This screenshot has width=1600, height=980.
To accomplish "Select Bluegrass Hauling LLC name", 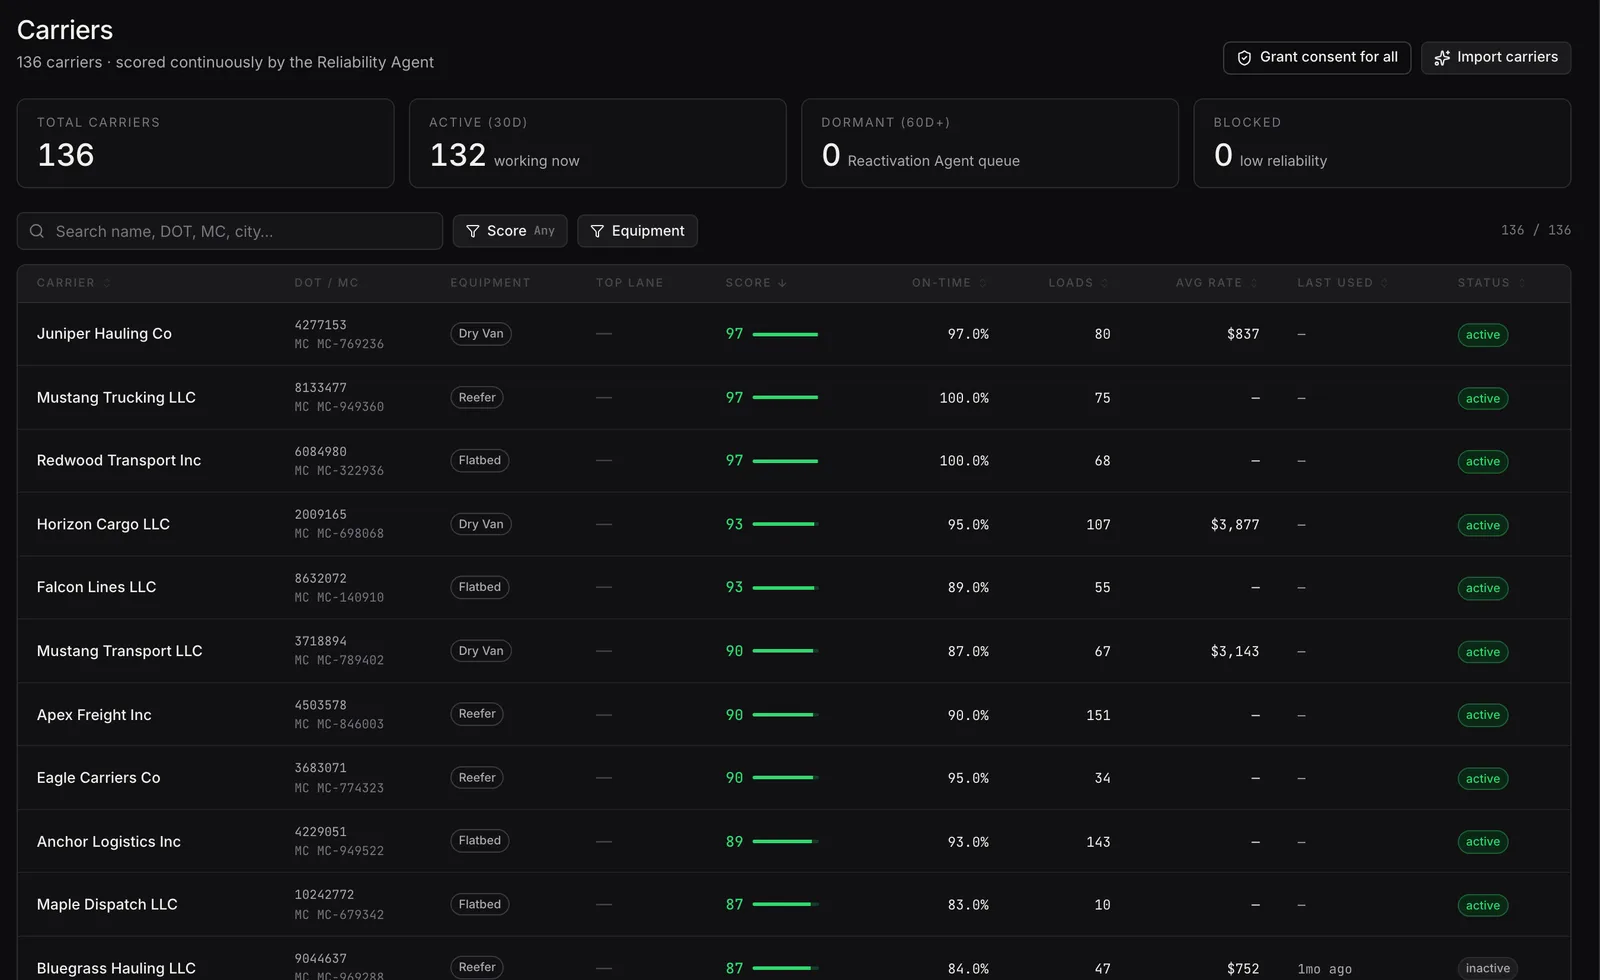I will pos(116,968).
